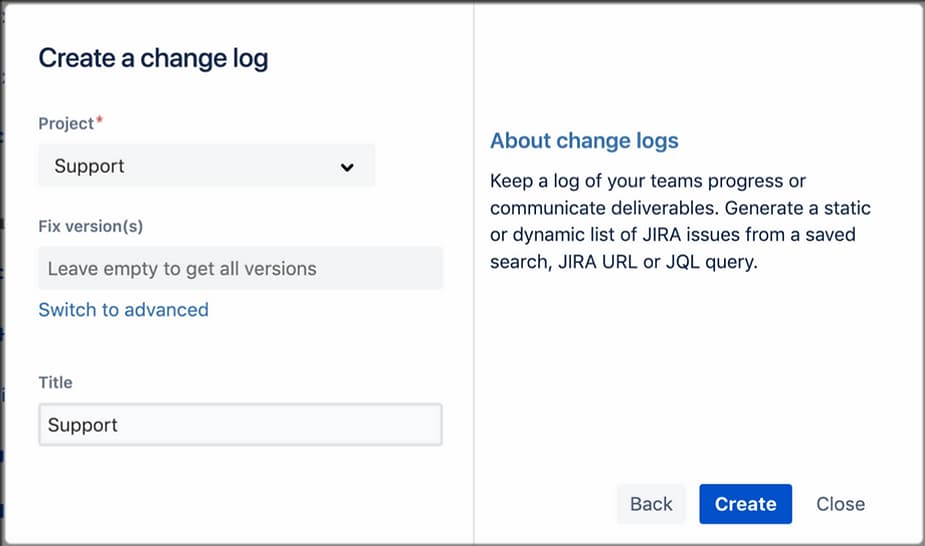Focus the Title text field

pyautogui.click(x=240, y=425)
